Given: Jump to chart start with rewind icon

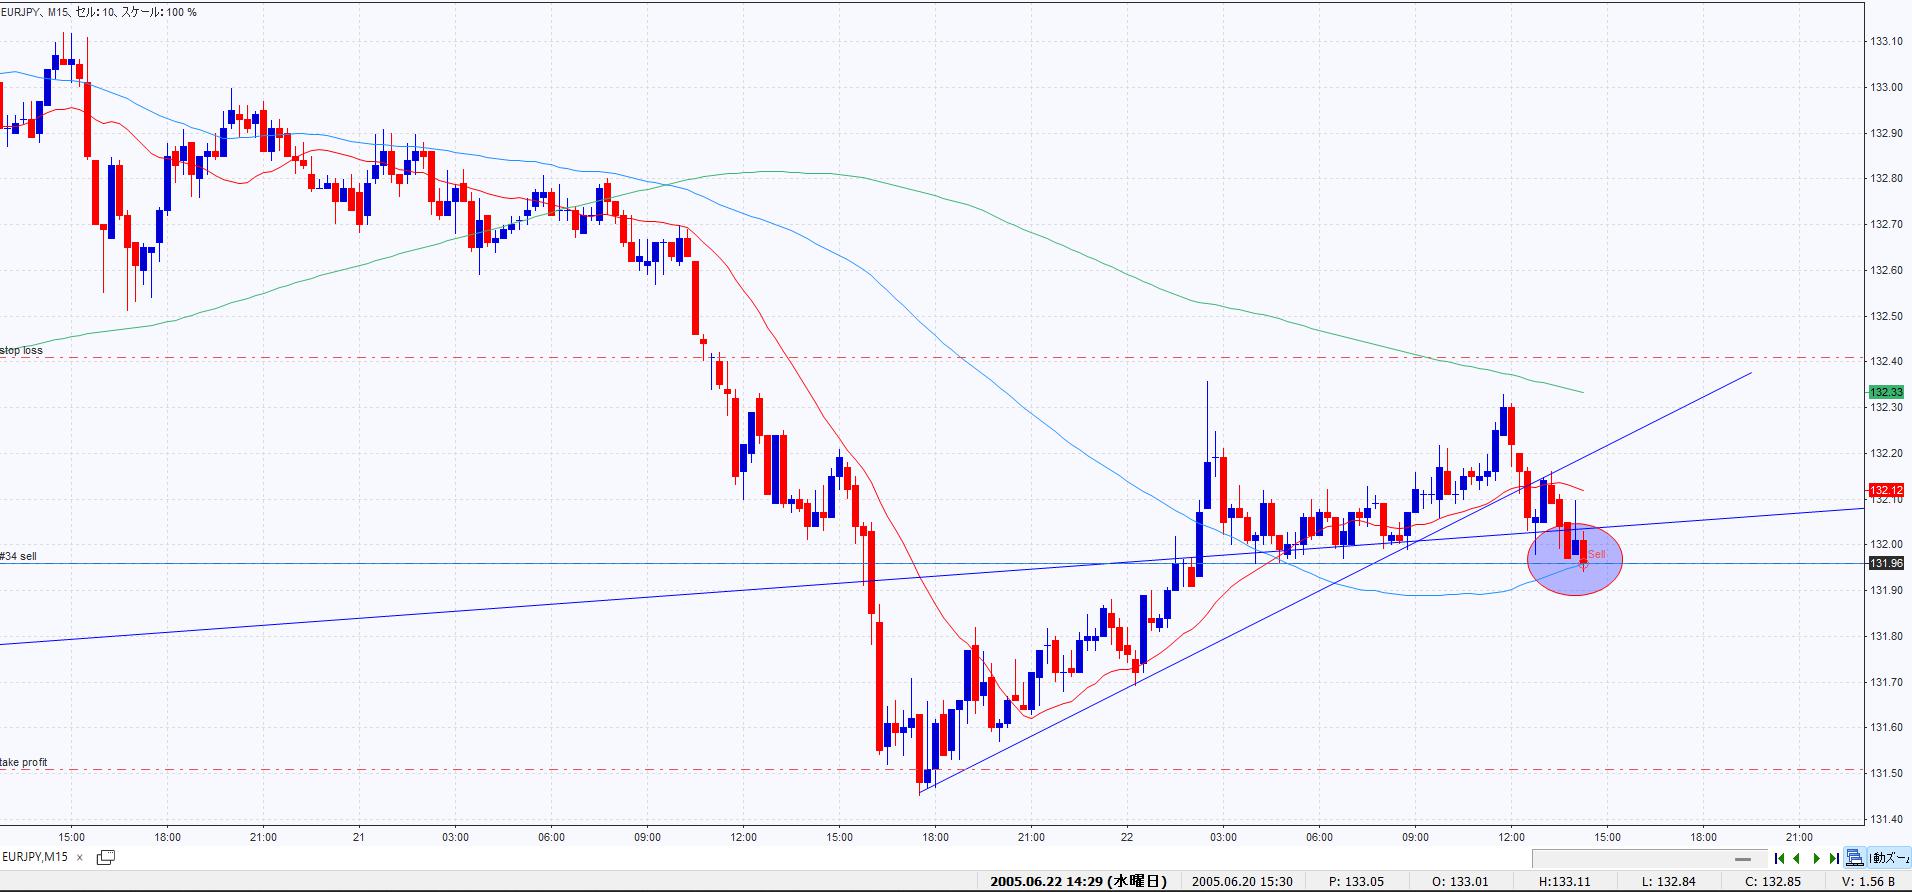Looking at the screenshot, I should click(x=1779, y=858).
